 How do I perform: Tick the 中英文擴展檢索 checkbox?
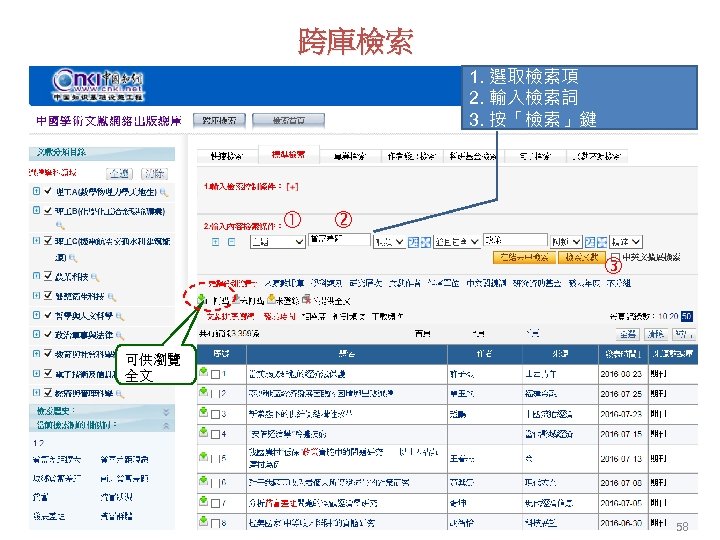pos(616,257)
